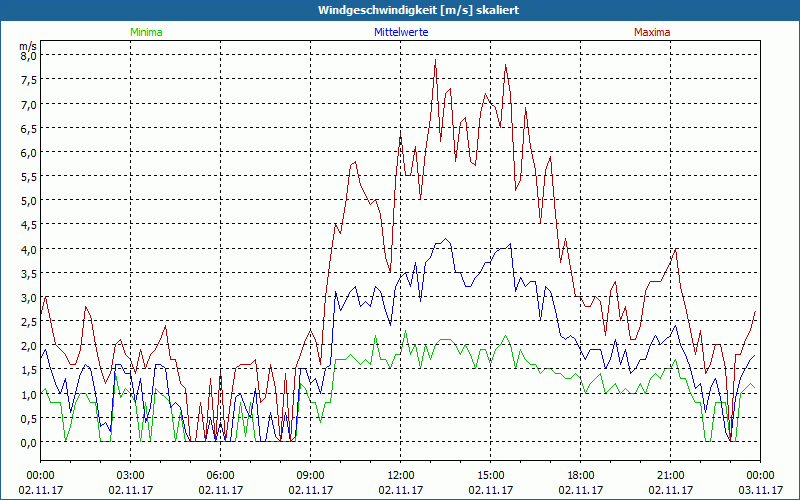The width and height of the screenshot is (800, 500).
Task: Click the 5,5 y-axis value
Action: (28, 177)
